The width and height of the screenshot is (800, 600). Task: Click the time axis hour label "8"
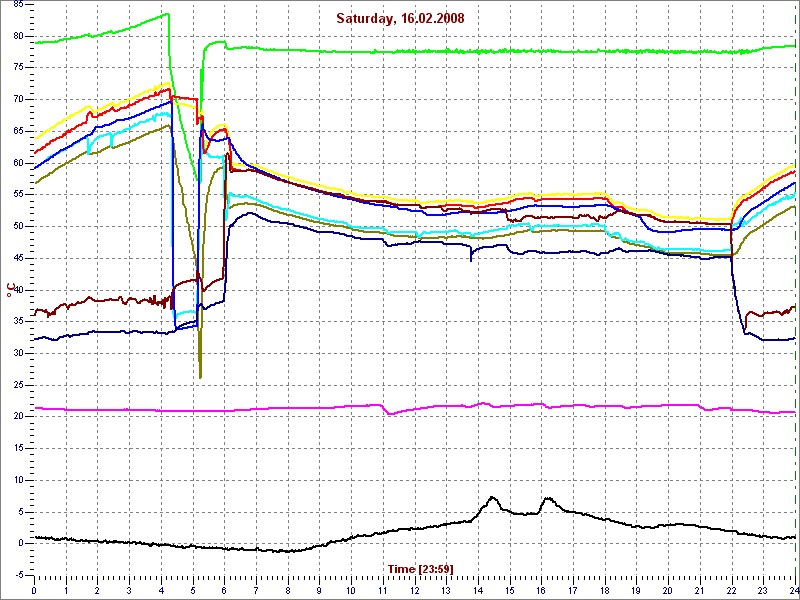288,589
